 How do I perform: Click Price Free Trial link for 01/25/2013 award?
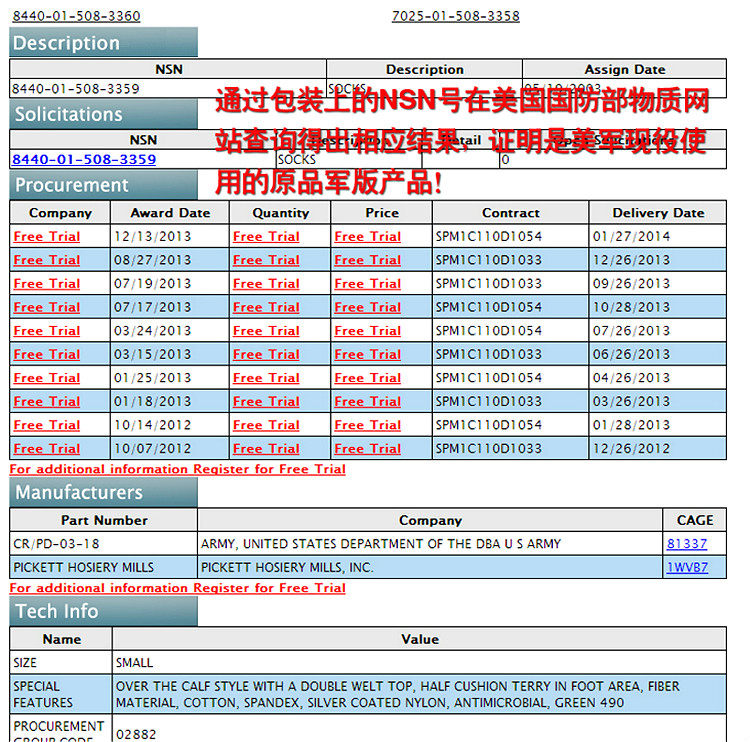pyautogui.click(x=367, y=378)
